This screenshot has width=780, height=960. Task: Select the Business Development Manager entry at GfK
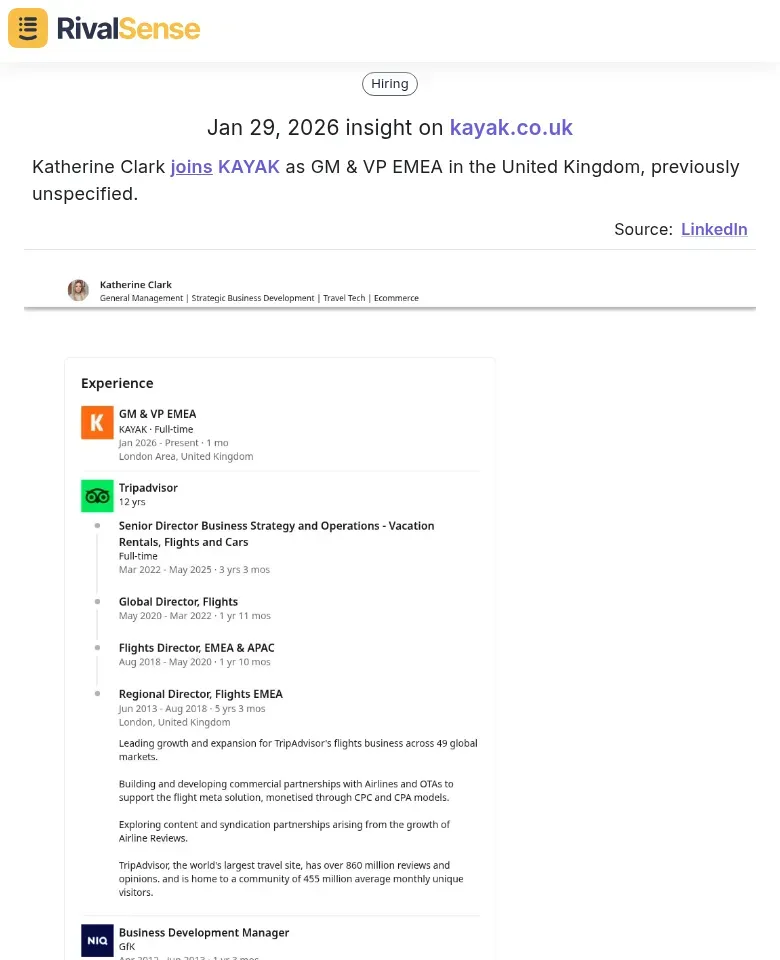point(204,932)
